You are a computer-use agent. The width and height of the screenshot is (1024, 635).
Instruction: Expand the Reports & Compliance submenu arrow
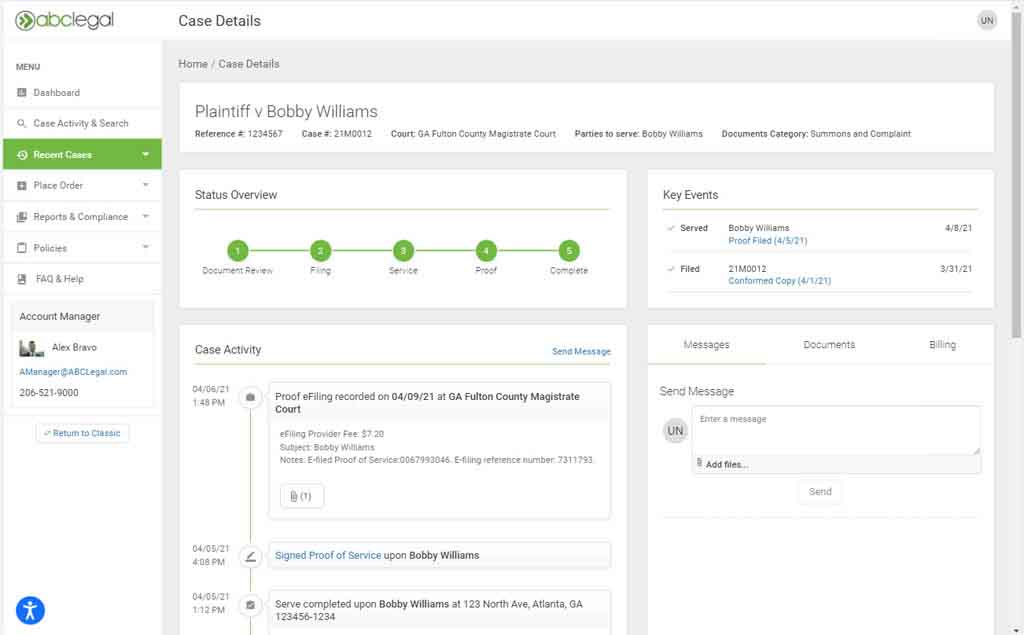pyautogui.click(x=146, y=216)
